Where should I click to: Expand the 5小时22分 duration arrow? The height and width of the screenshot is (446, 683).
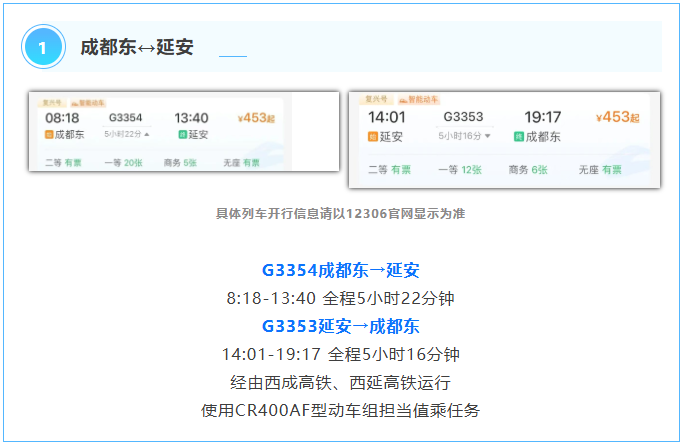(x=148, y=134)
